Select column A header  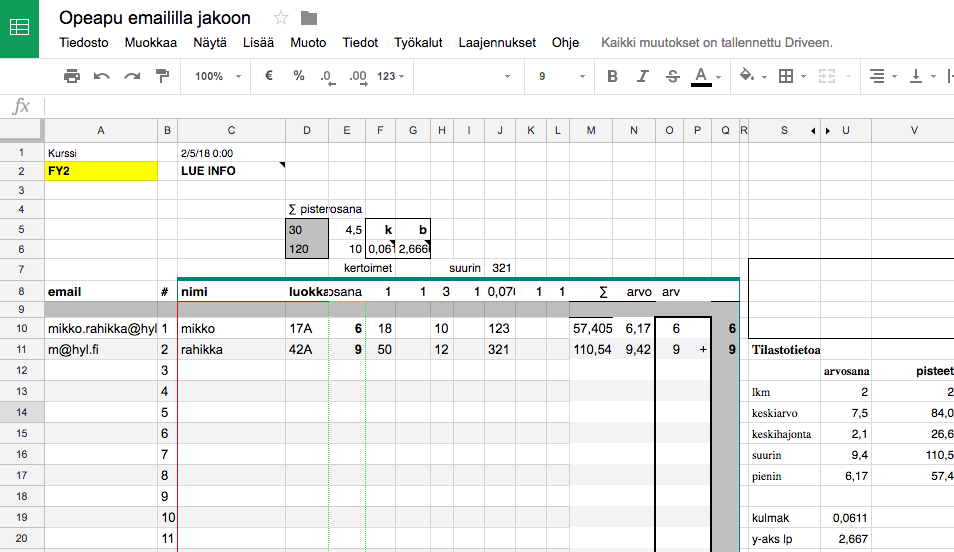point(101,130)
